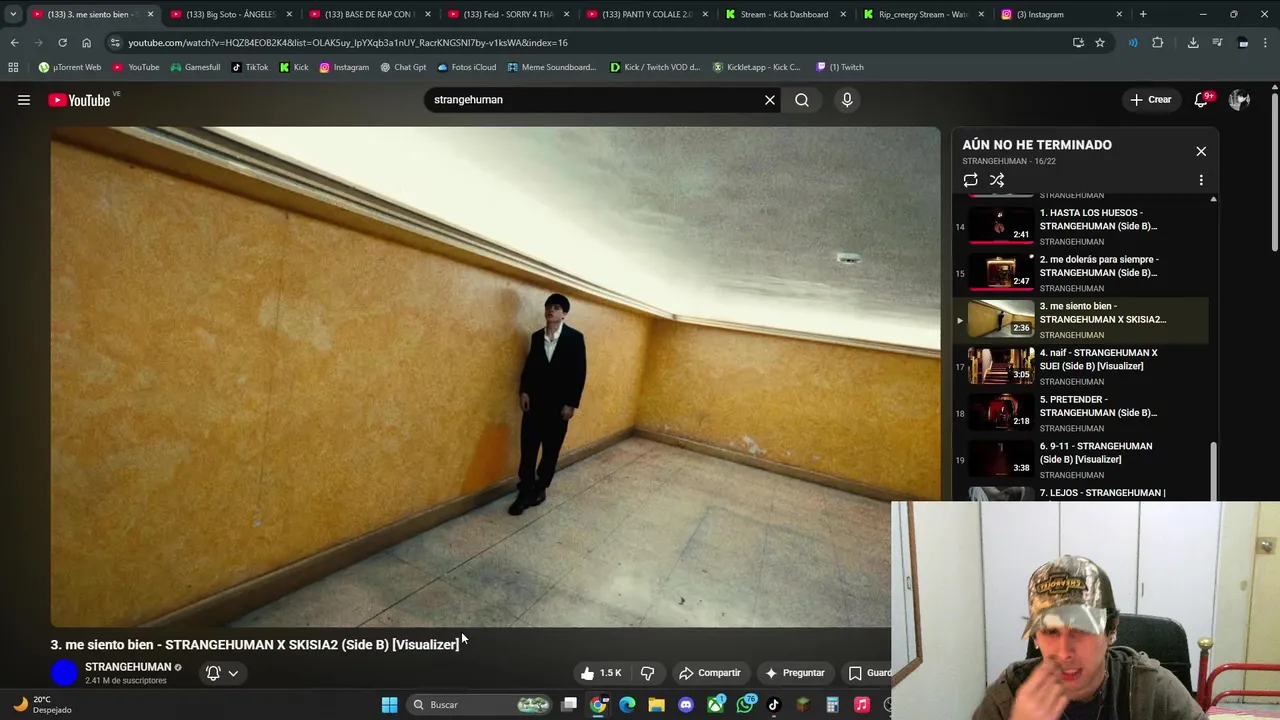
Task: Open File Explorer from the taskbar
Action: [656, 705]
